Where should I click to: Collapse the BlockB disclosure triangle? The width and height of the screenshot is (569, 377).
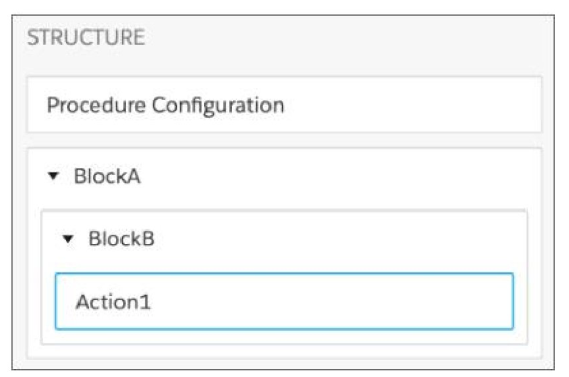point(68,239)
